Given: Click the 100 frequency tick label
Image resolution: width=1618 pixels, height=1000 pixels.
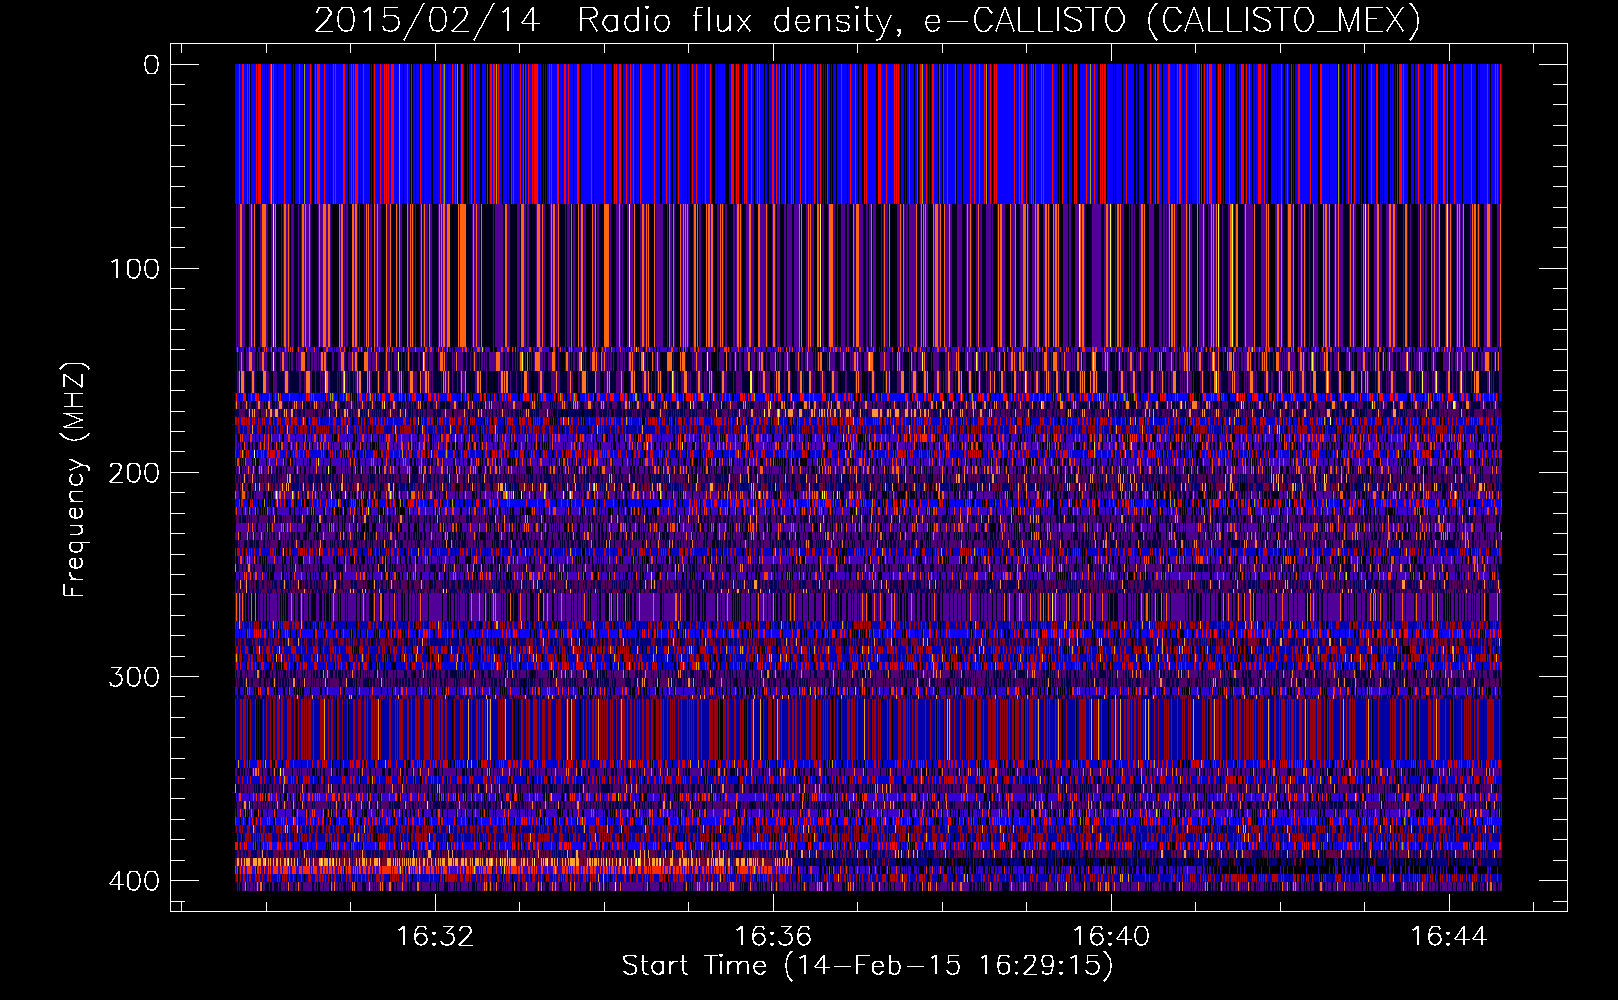Looking at the screenshot, I should 133,269.
